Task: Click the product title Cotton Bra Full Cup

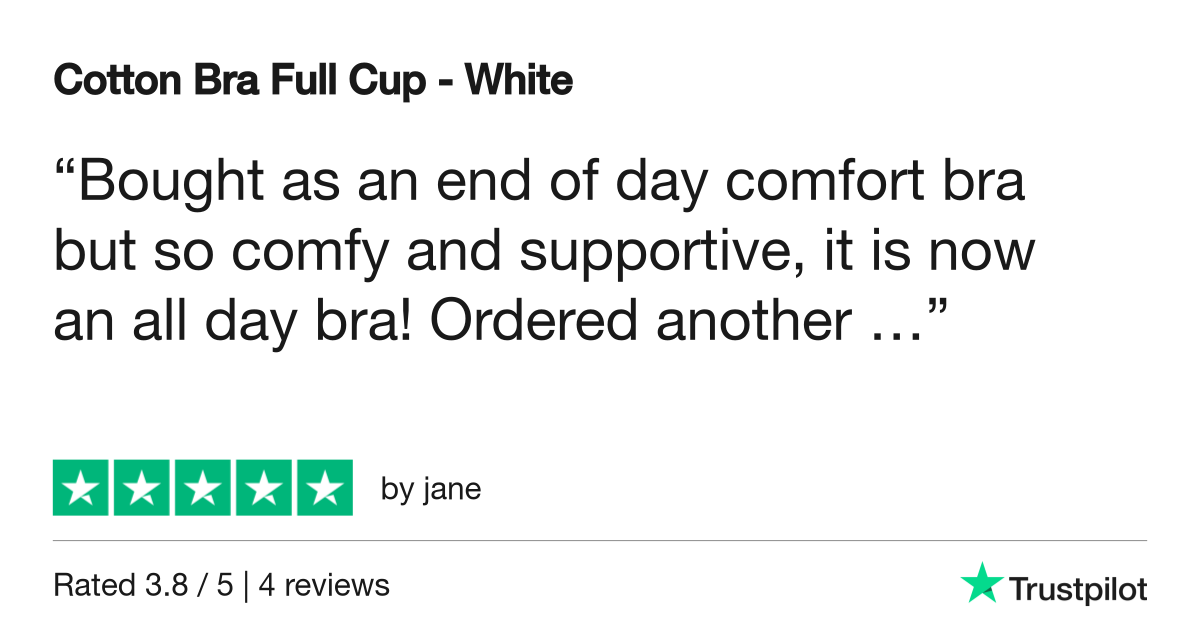Action: coord(240,81)
